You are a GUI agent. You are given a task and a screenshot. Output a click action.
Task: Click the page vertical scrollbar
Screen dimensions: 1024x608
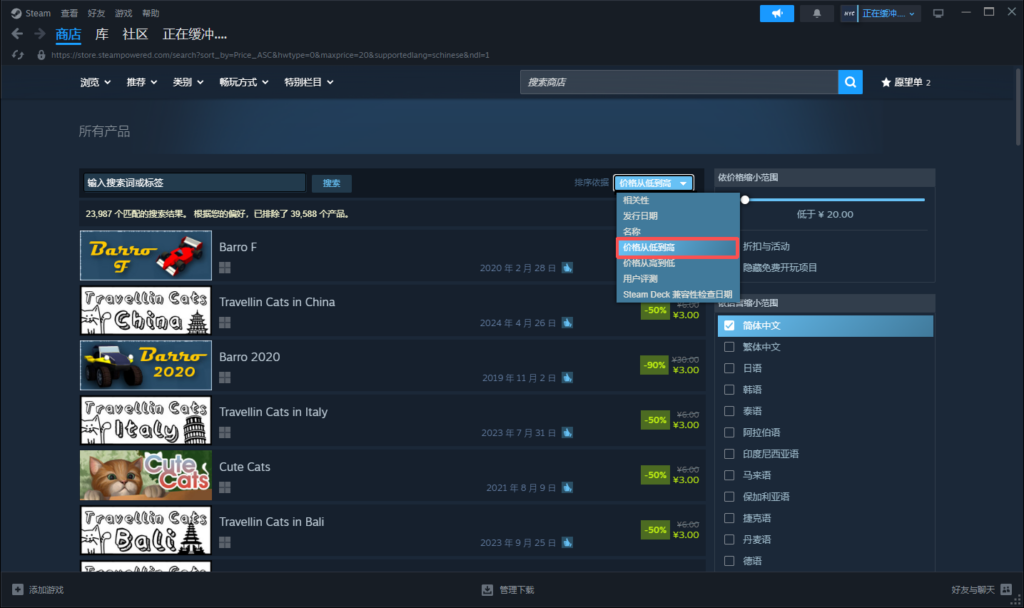1019,106
